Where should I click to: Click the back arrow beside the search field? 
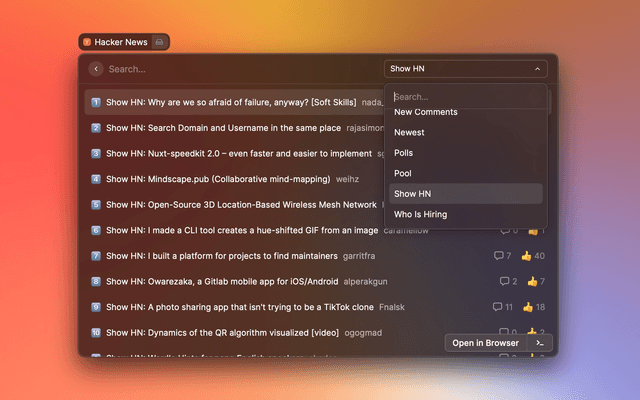[x=96, y=69]
